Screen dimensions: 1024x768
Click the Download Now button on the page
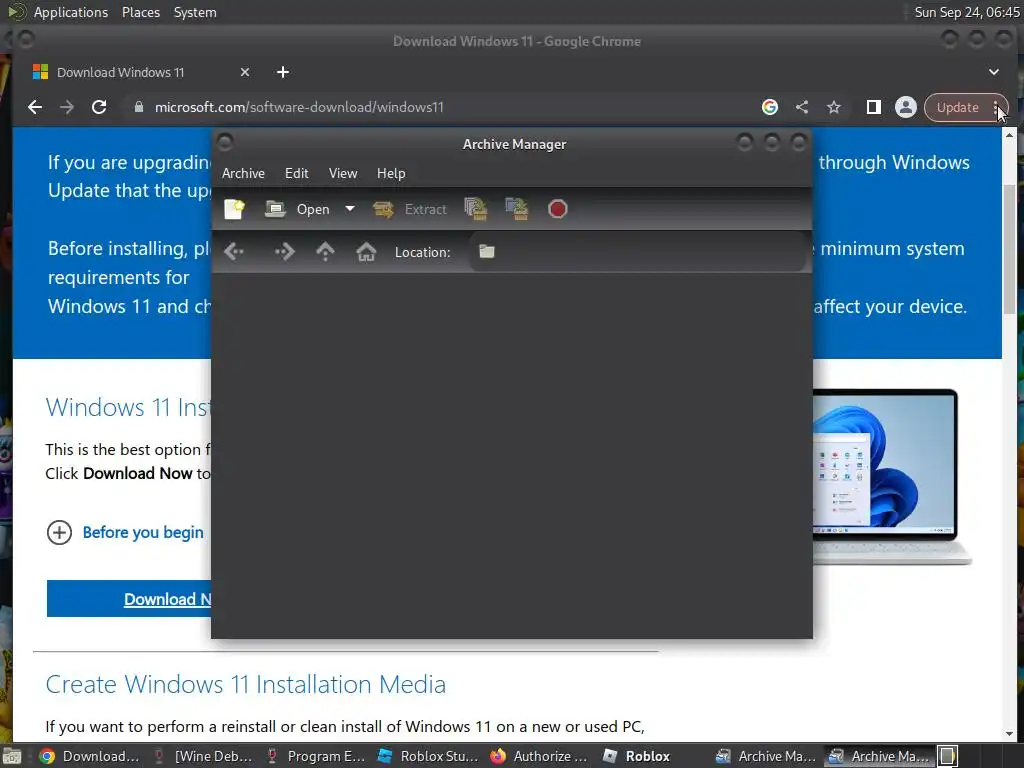click(x=129, y=599)
